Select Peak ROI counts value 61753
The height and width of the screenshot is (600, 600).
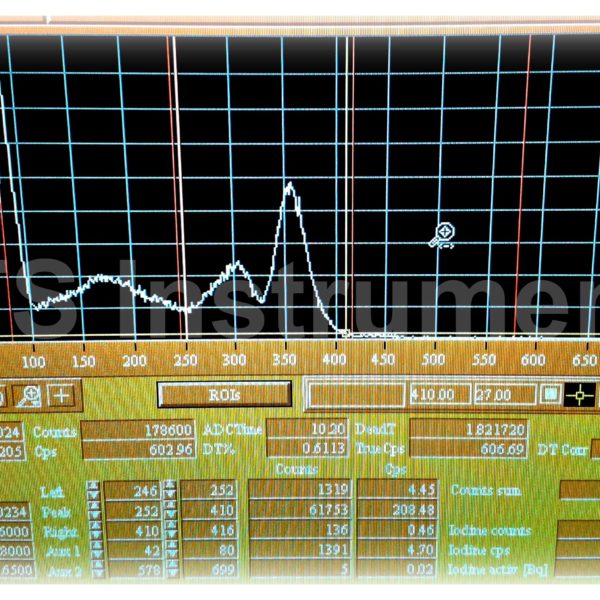point(300,509)
